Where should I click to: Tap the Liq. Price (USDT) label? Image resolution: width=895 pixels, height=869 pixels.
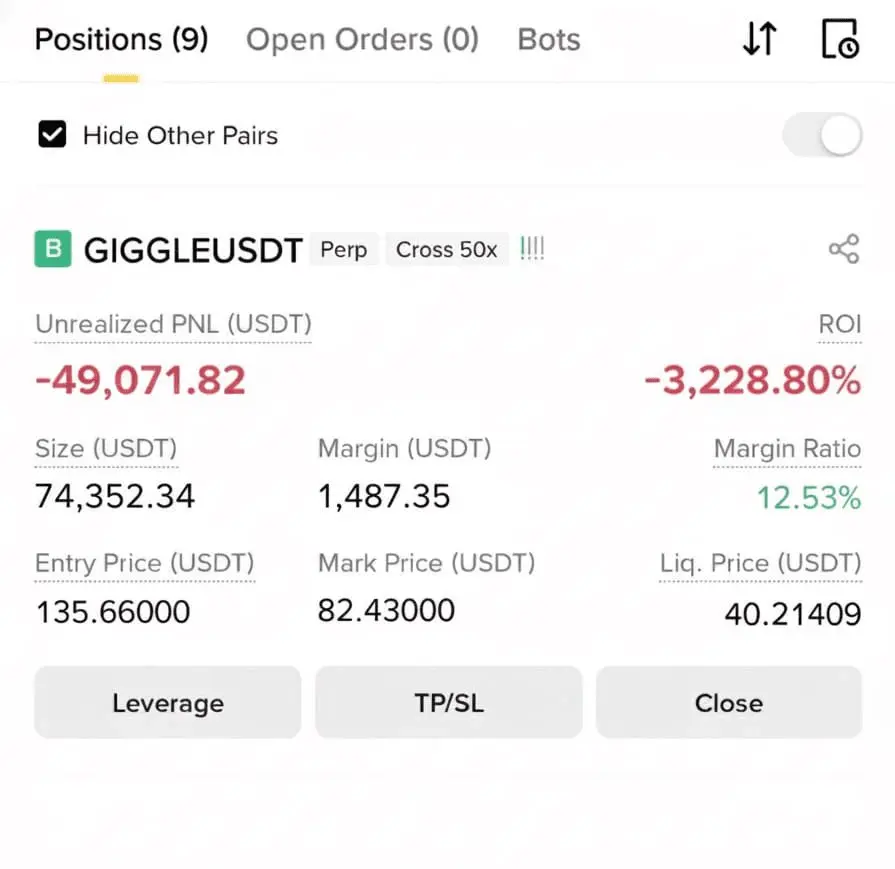(x=760, y=564)
